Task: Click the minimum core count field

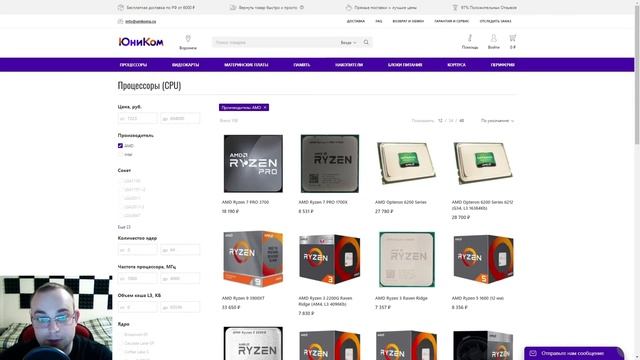Action: [x=138, y=250]
